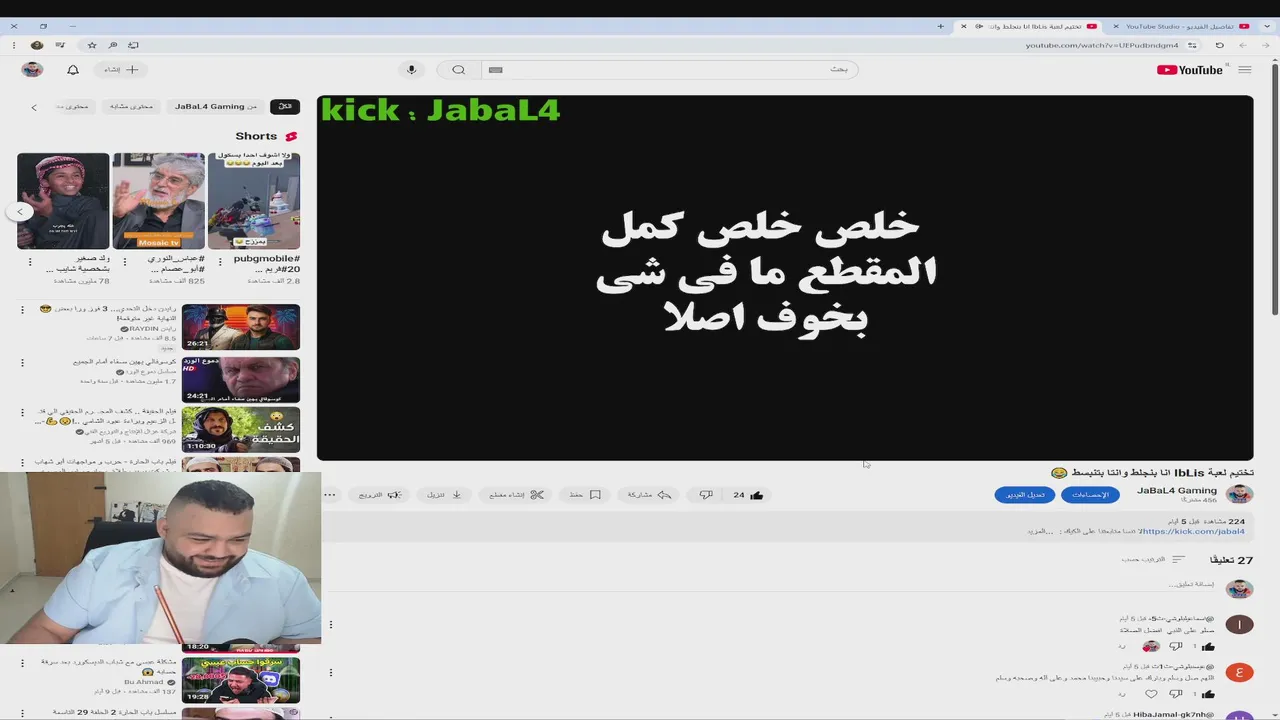The height and width of the screenshot is (720, 1280).
Task: Open JaBaL4 Gaming channel name
Action: click(1177, 490)
